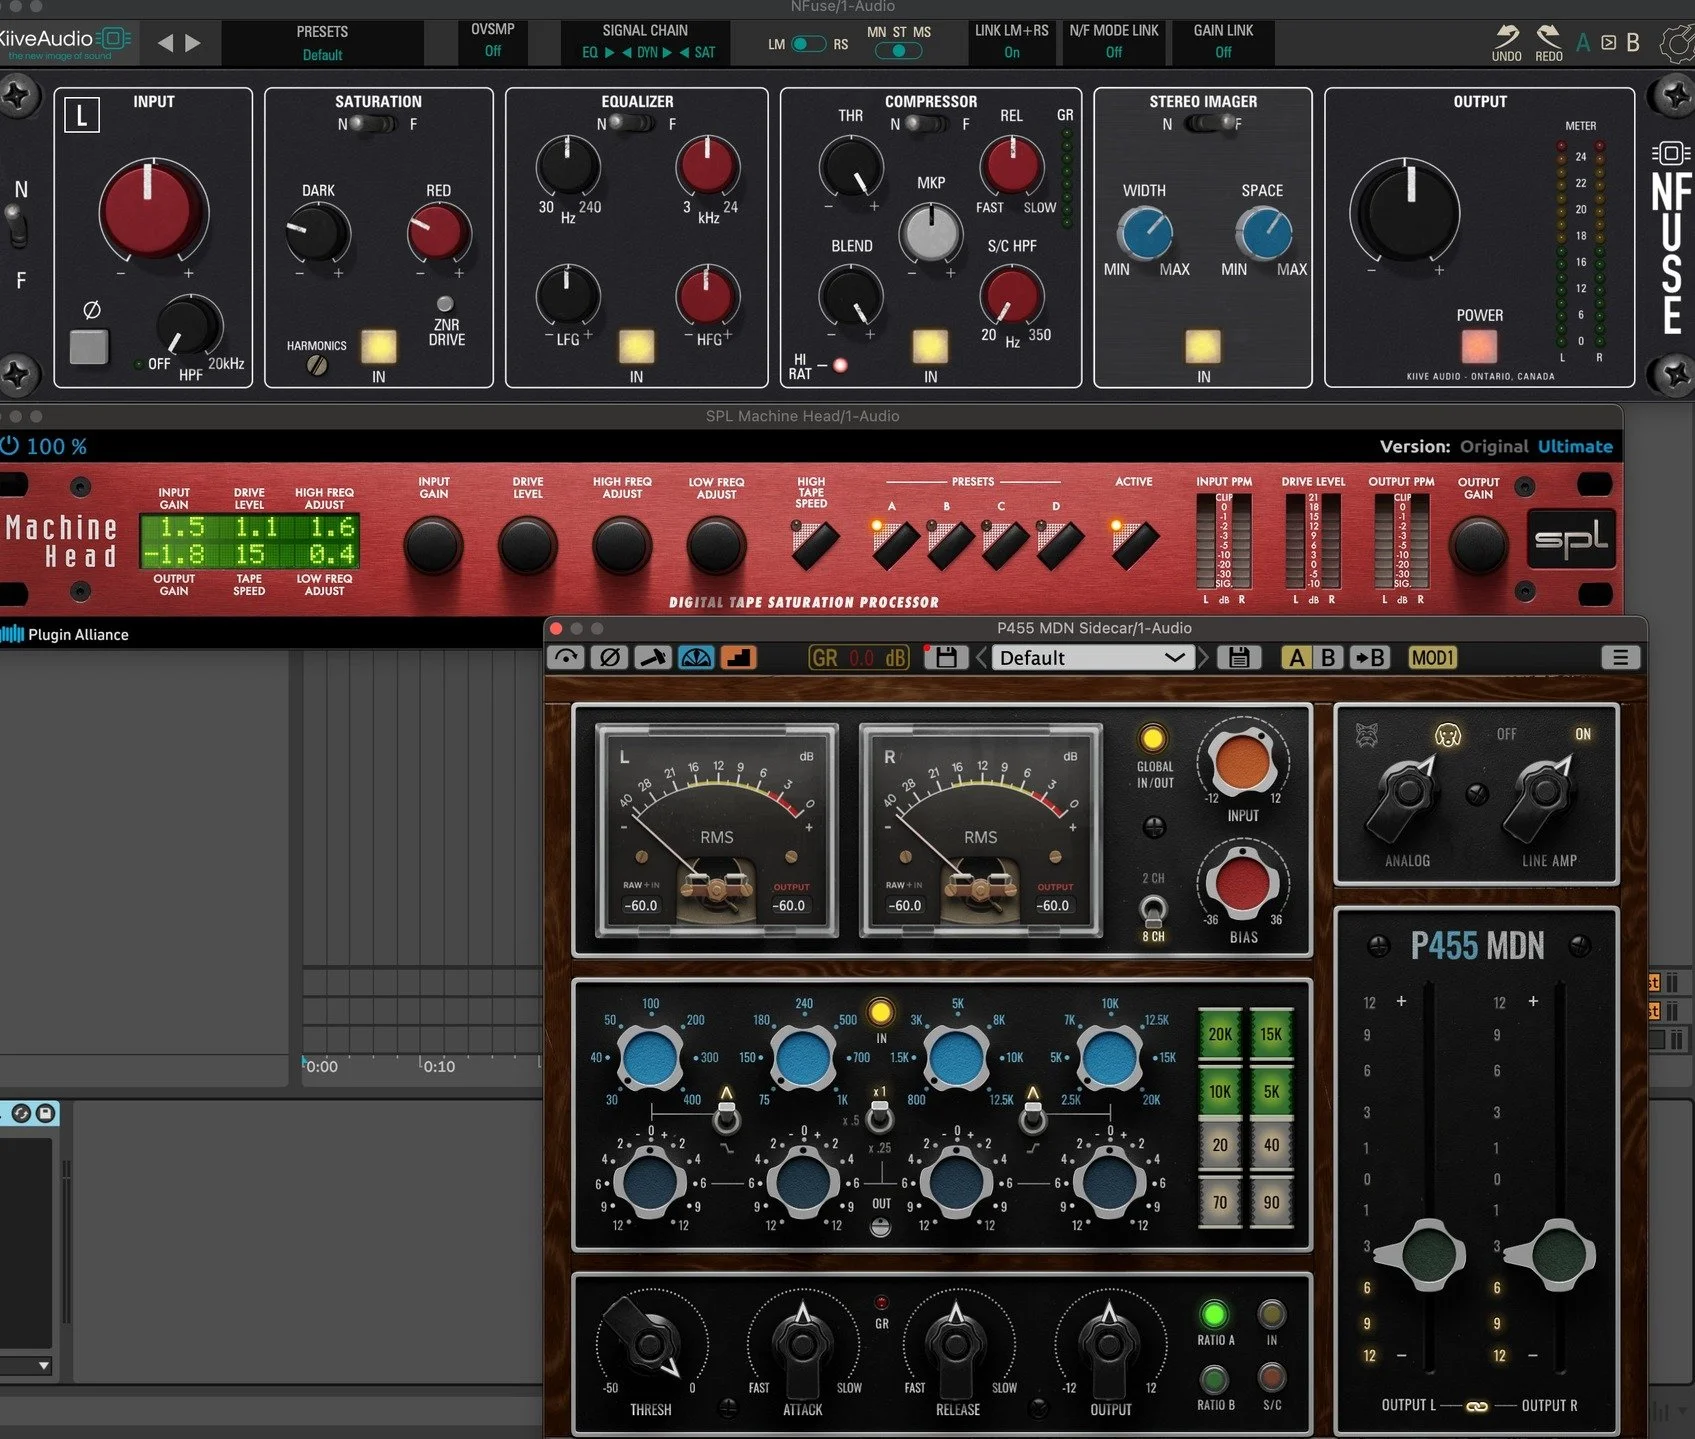Click the save icon with red dot in P455
The width and height of the screenshot is (1695, 1439).
pyautogui.click(x=945, y=657)
